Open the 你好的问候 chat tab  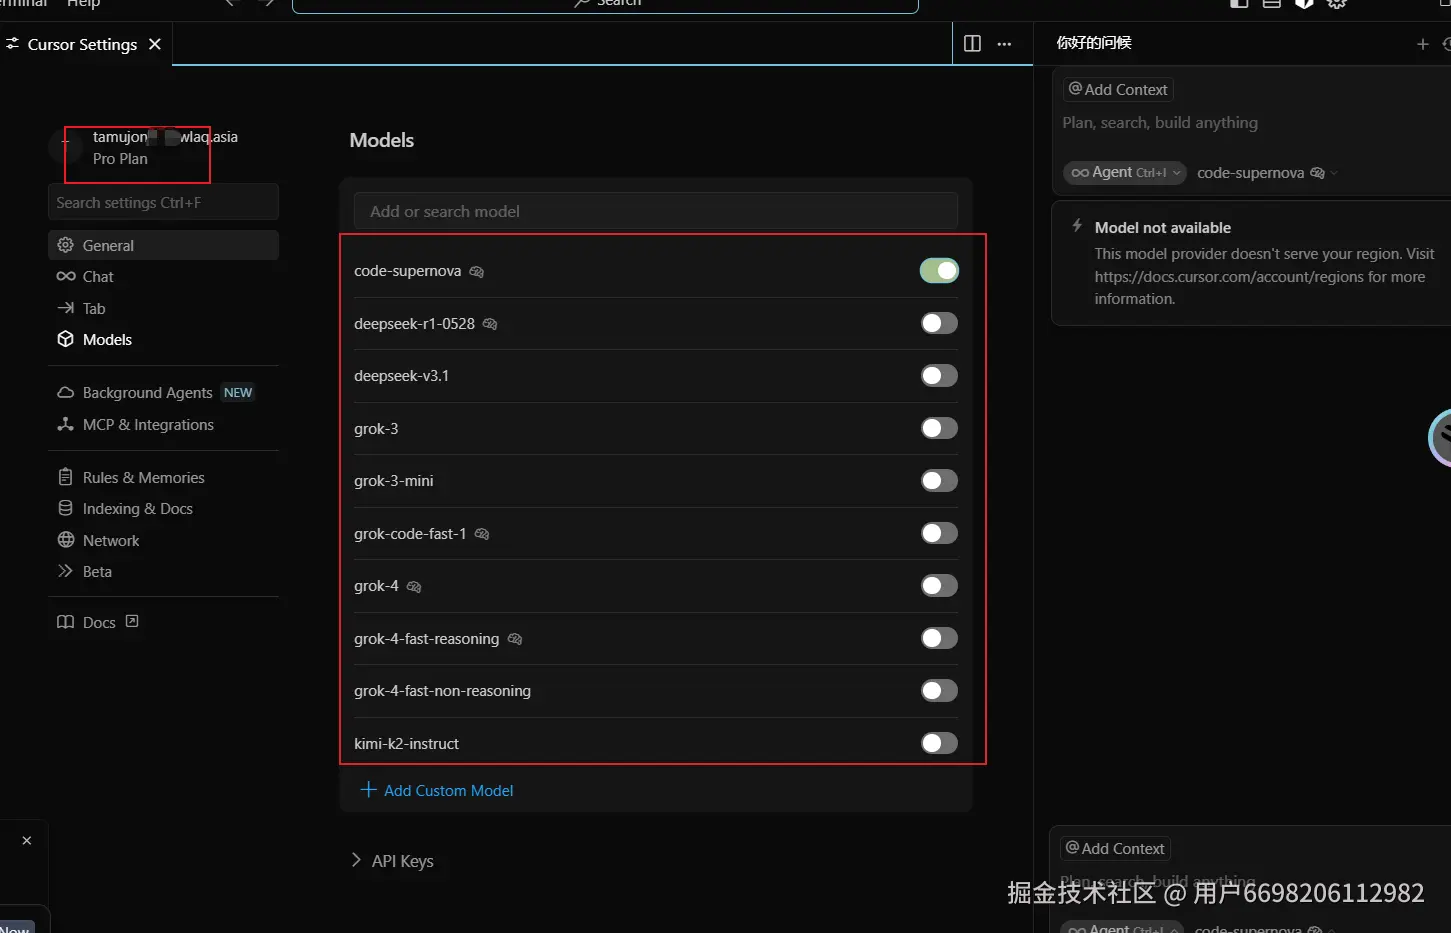point(1094,43)
